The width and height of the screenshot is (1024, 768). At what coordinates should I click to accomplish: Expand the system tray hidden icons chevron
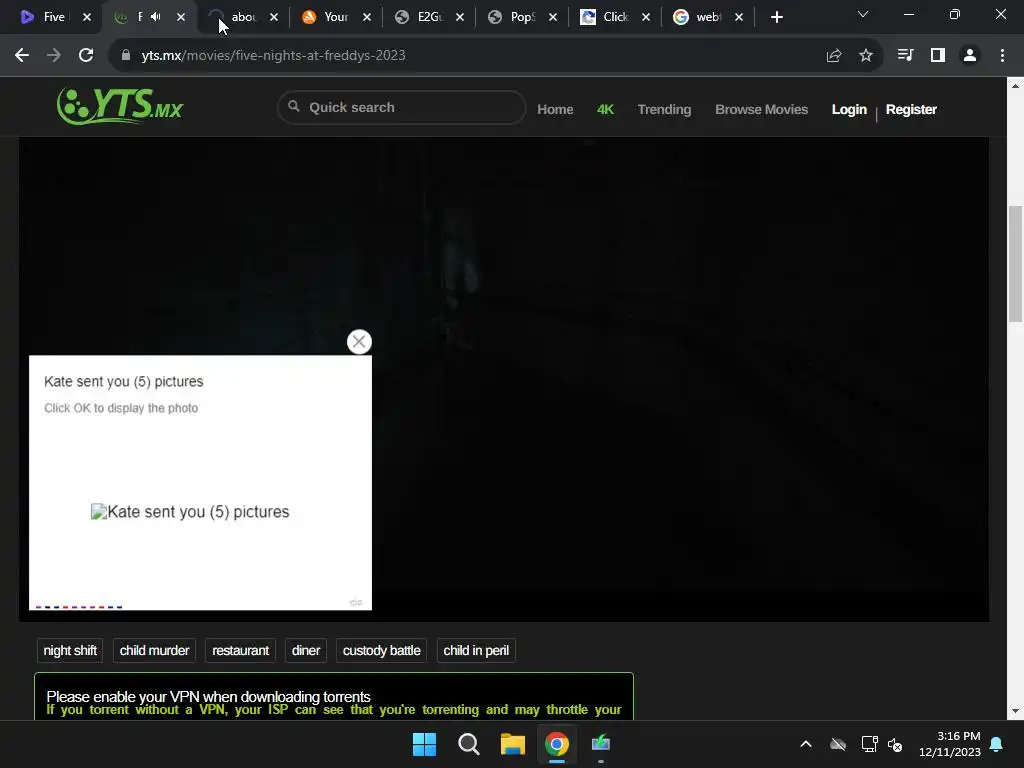(806, 744)
